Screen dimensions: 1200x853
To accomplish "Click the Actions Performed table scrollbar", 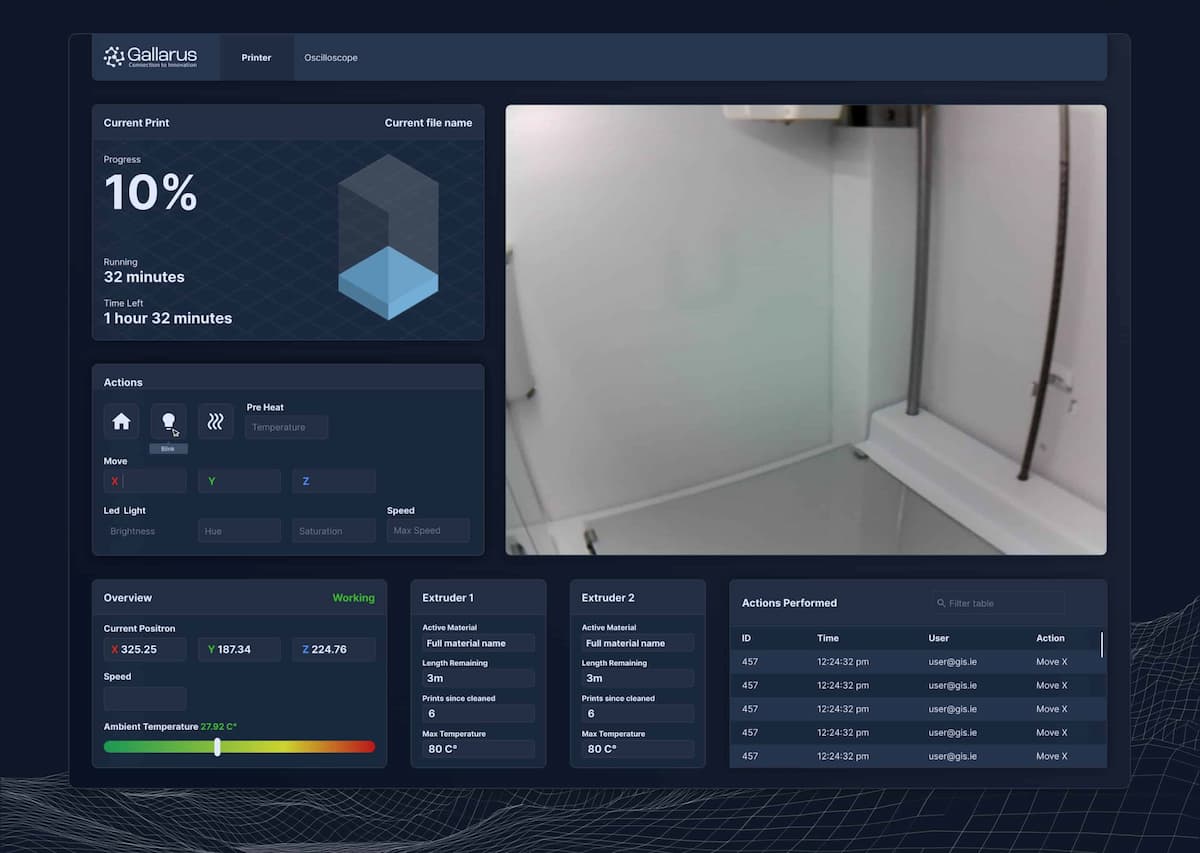I will (1102, 645).
